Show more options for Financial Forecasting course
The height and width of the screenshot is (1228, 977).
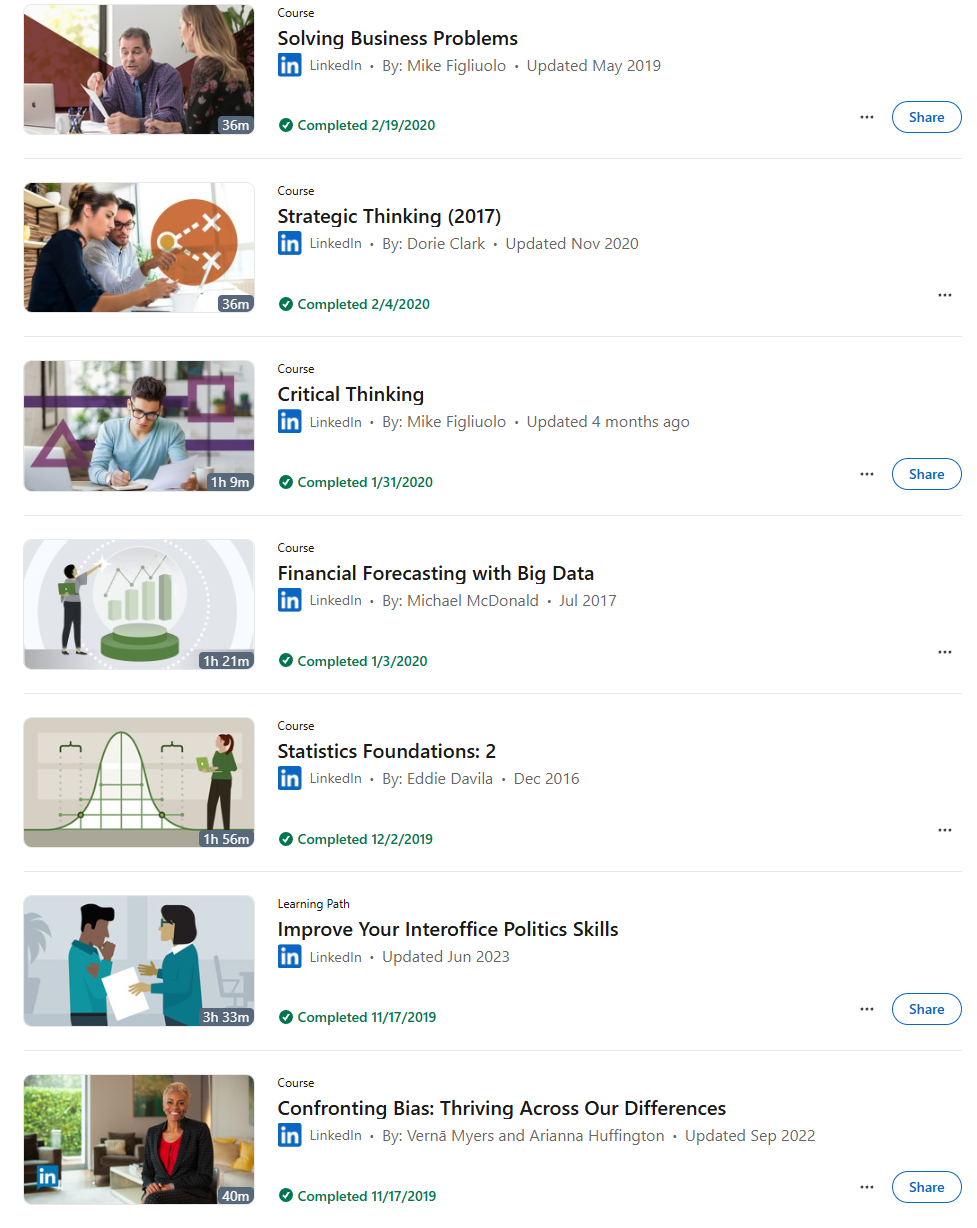(x=944, y=652)
